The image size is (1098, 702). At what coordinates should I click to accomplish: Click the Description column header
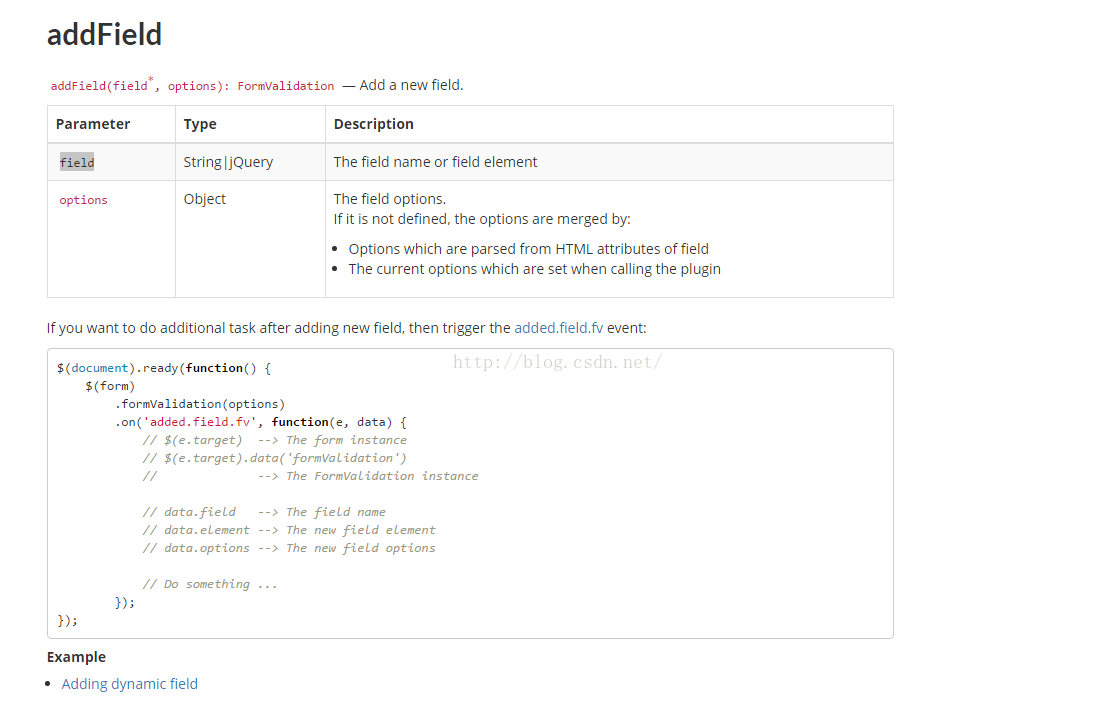373,124
